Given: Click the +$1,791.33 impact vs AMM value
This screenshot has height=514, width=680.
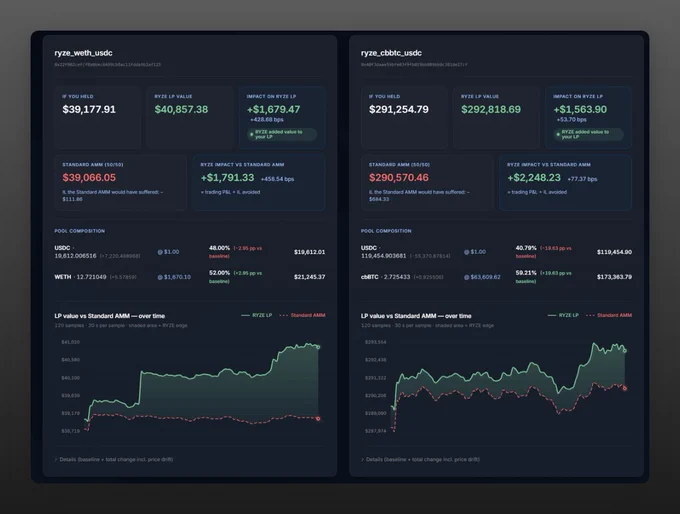Looking at the screenshot, I should [227, 177].
